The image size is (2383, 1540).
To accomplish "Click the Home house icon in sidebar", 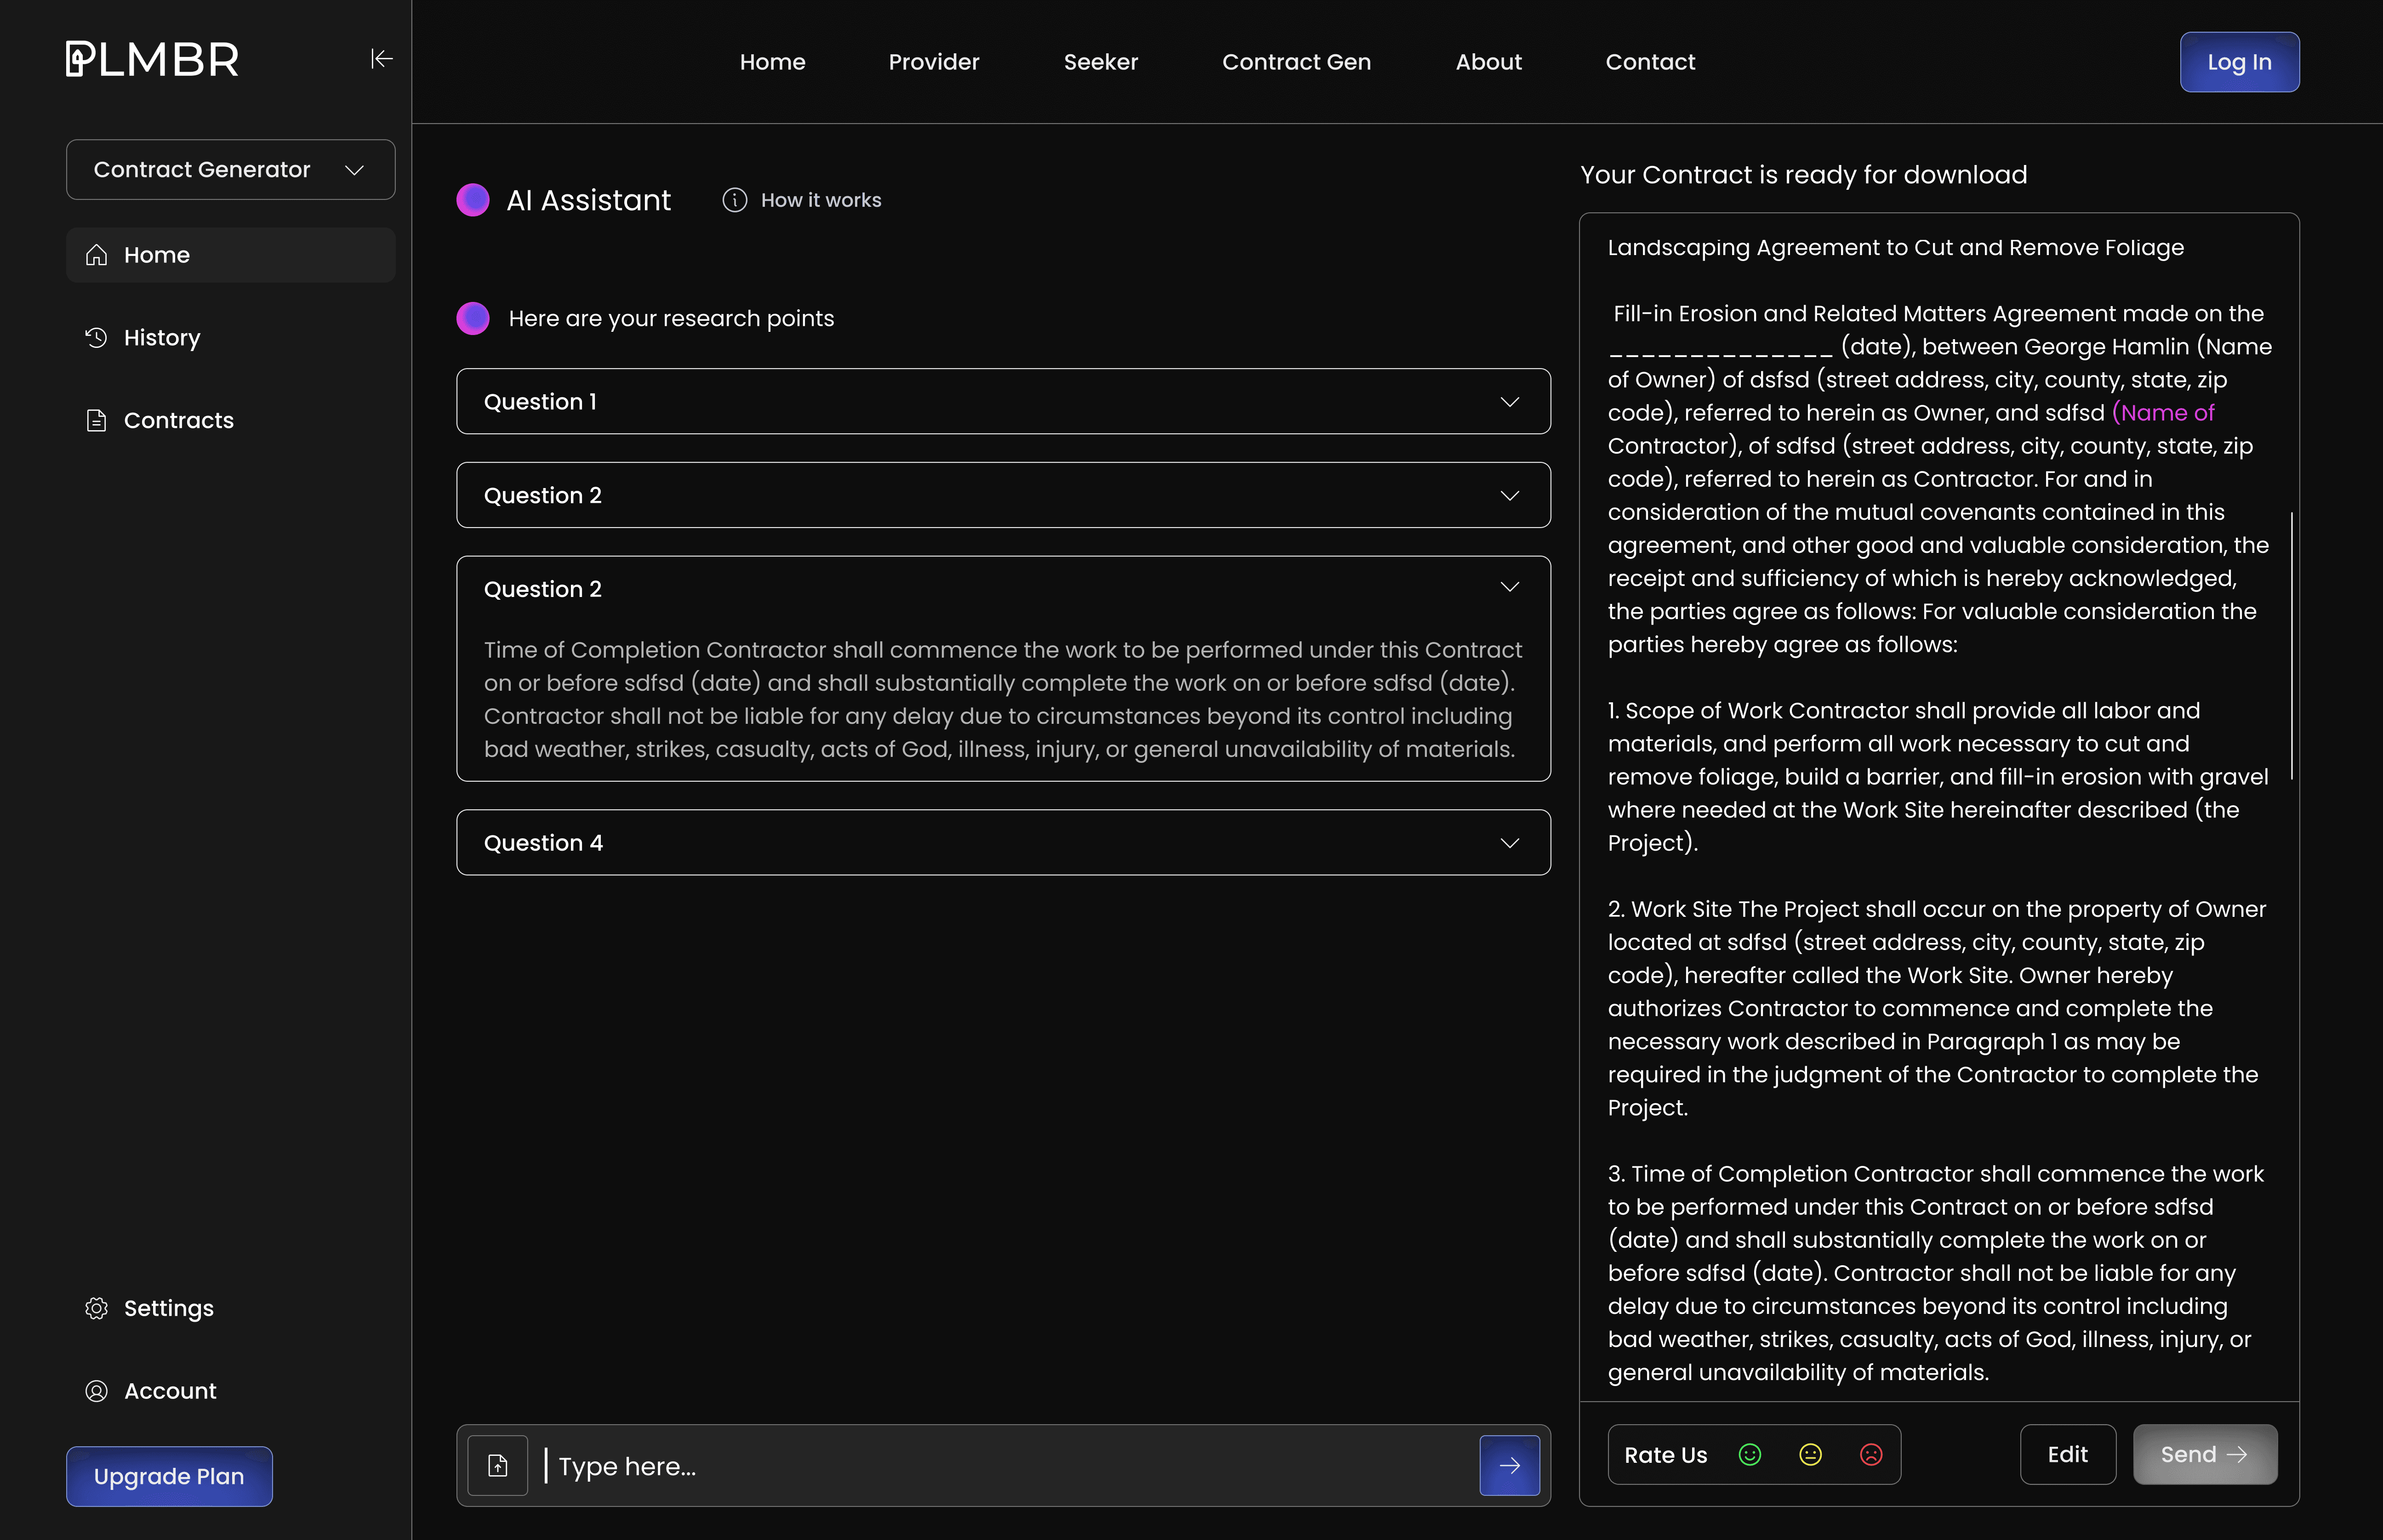I will (96, 255).
